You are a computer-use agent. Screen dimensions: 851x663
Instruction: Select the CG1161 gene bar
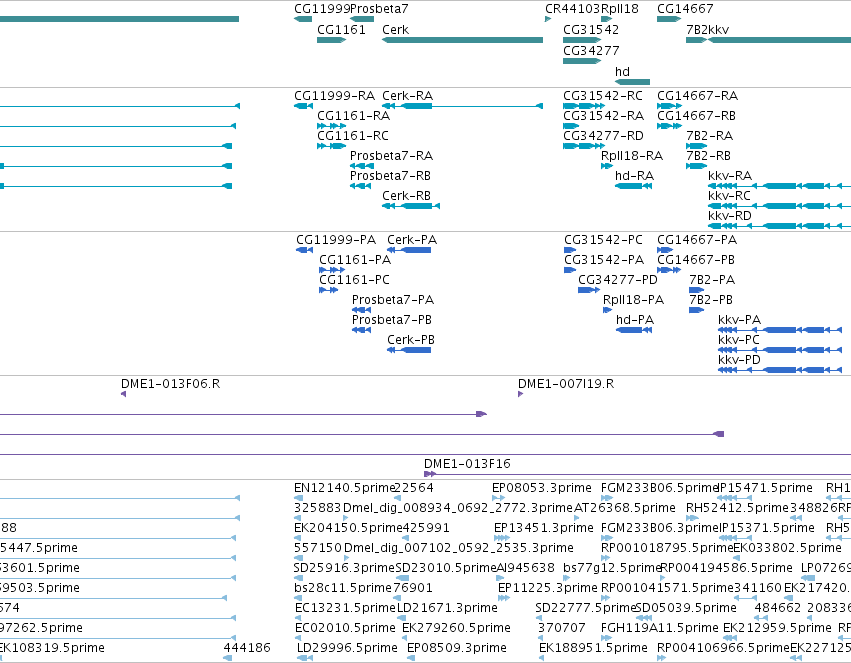pos(332,40)
